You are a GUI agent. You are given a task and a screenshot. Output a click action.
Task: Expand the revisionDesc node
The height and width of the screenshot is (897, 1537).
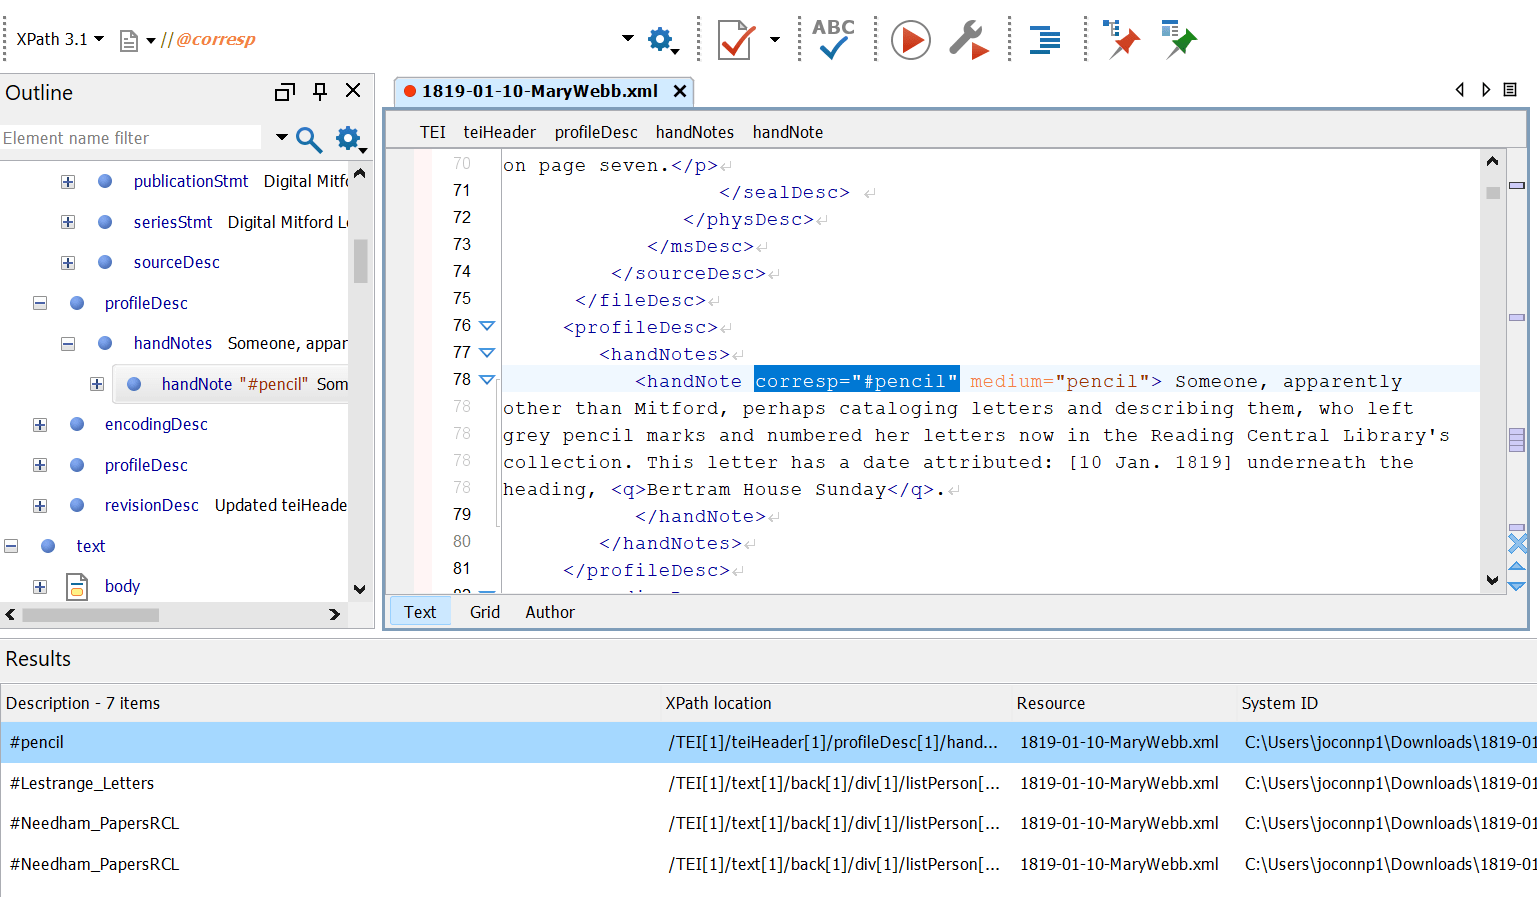40,506
